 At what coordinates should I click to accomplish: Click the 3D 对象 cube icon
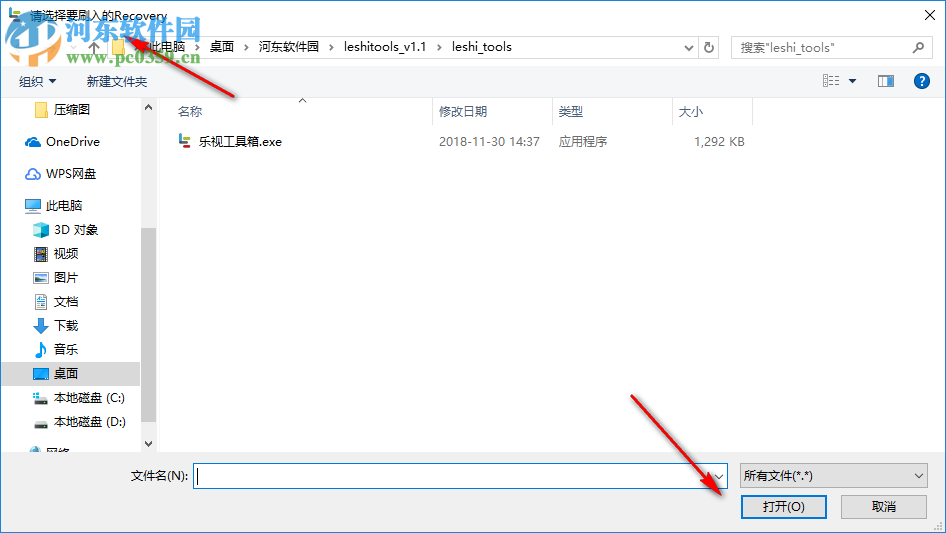point(40,230)
